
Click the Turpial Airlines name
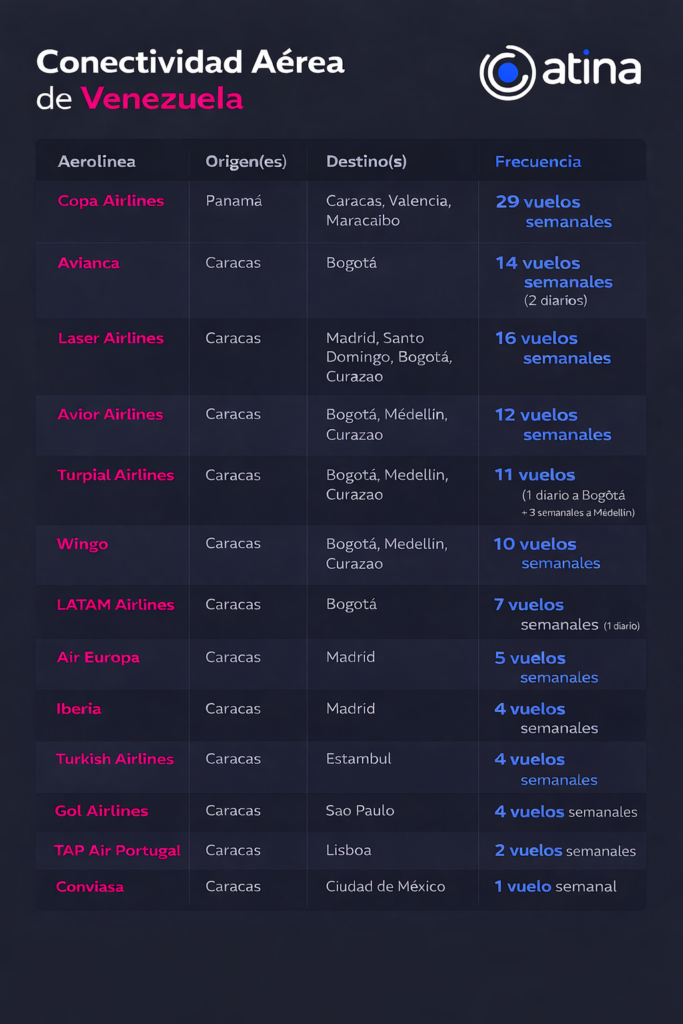(116, 475)
